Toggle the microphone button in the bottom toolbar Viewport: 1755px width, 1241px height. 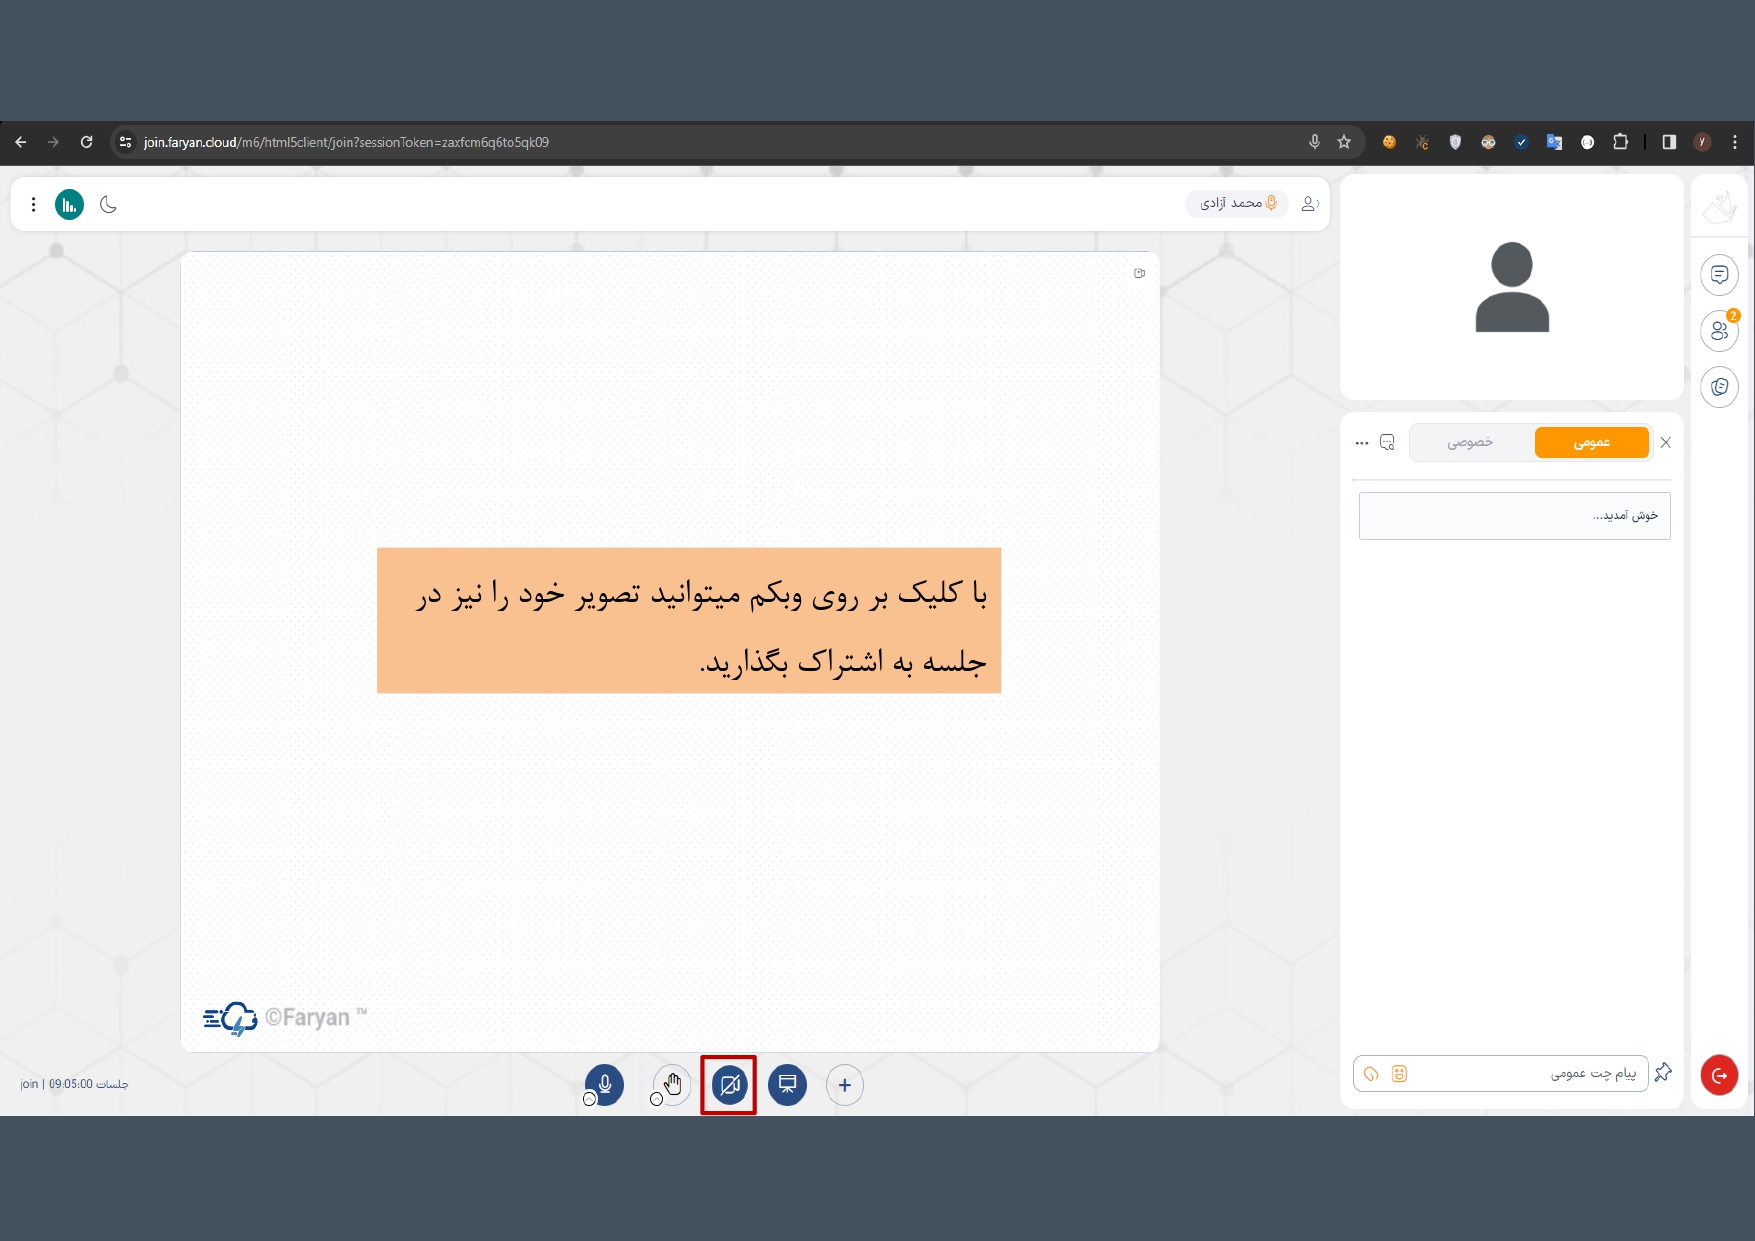coord(605,1084)
